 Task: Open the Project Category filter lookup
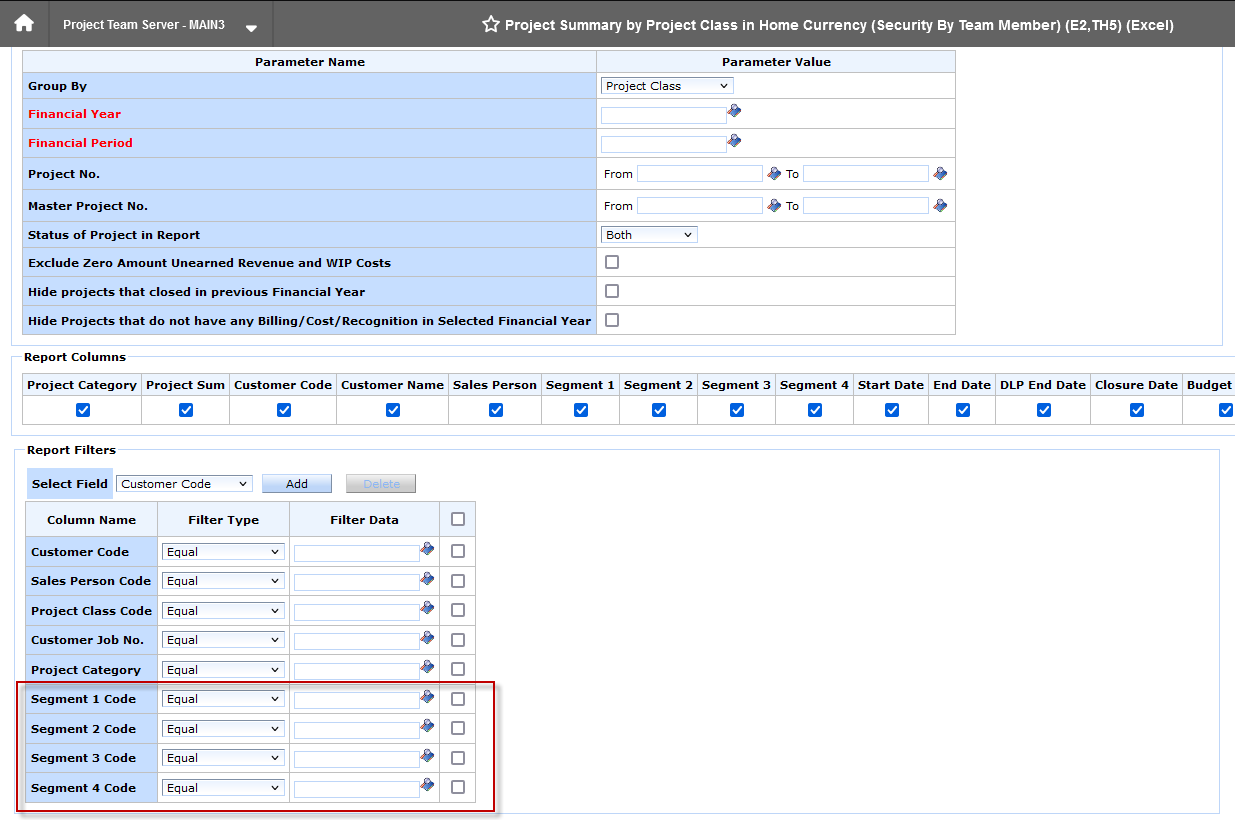(x=427, y=666)
